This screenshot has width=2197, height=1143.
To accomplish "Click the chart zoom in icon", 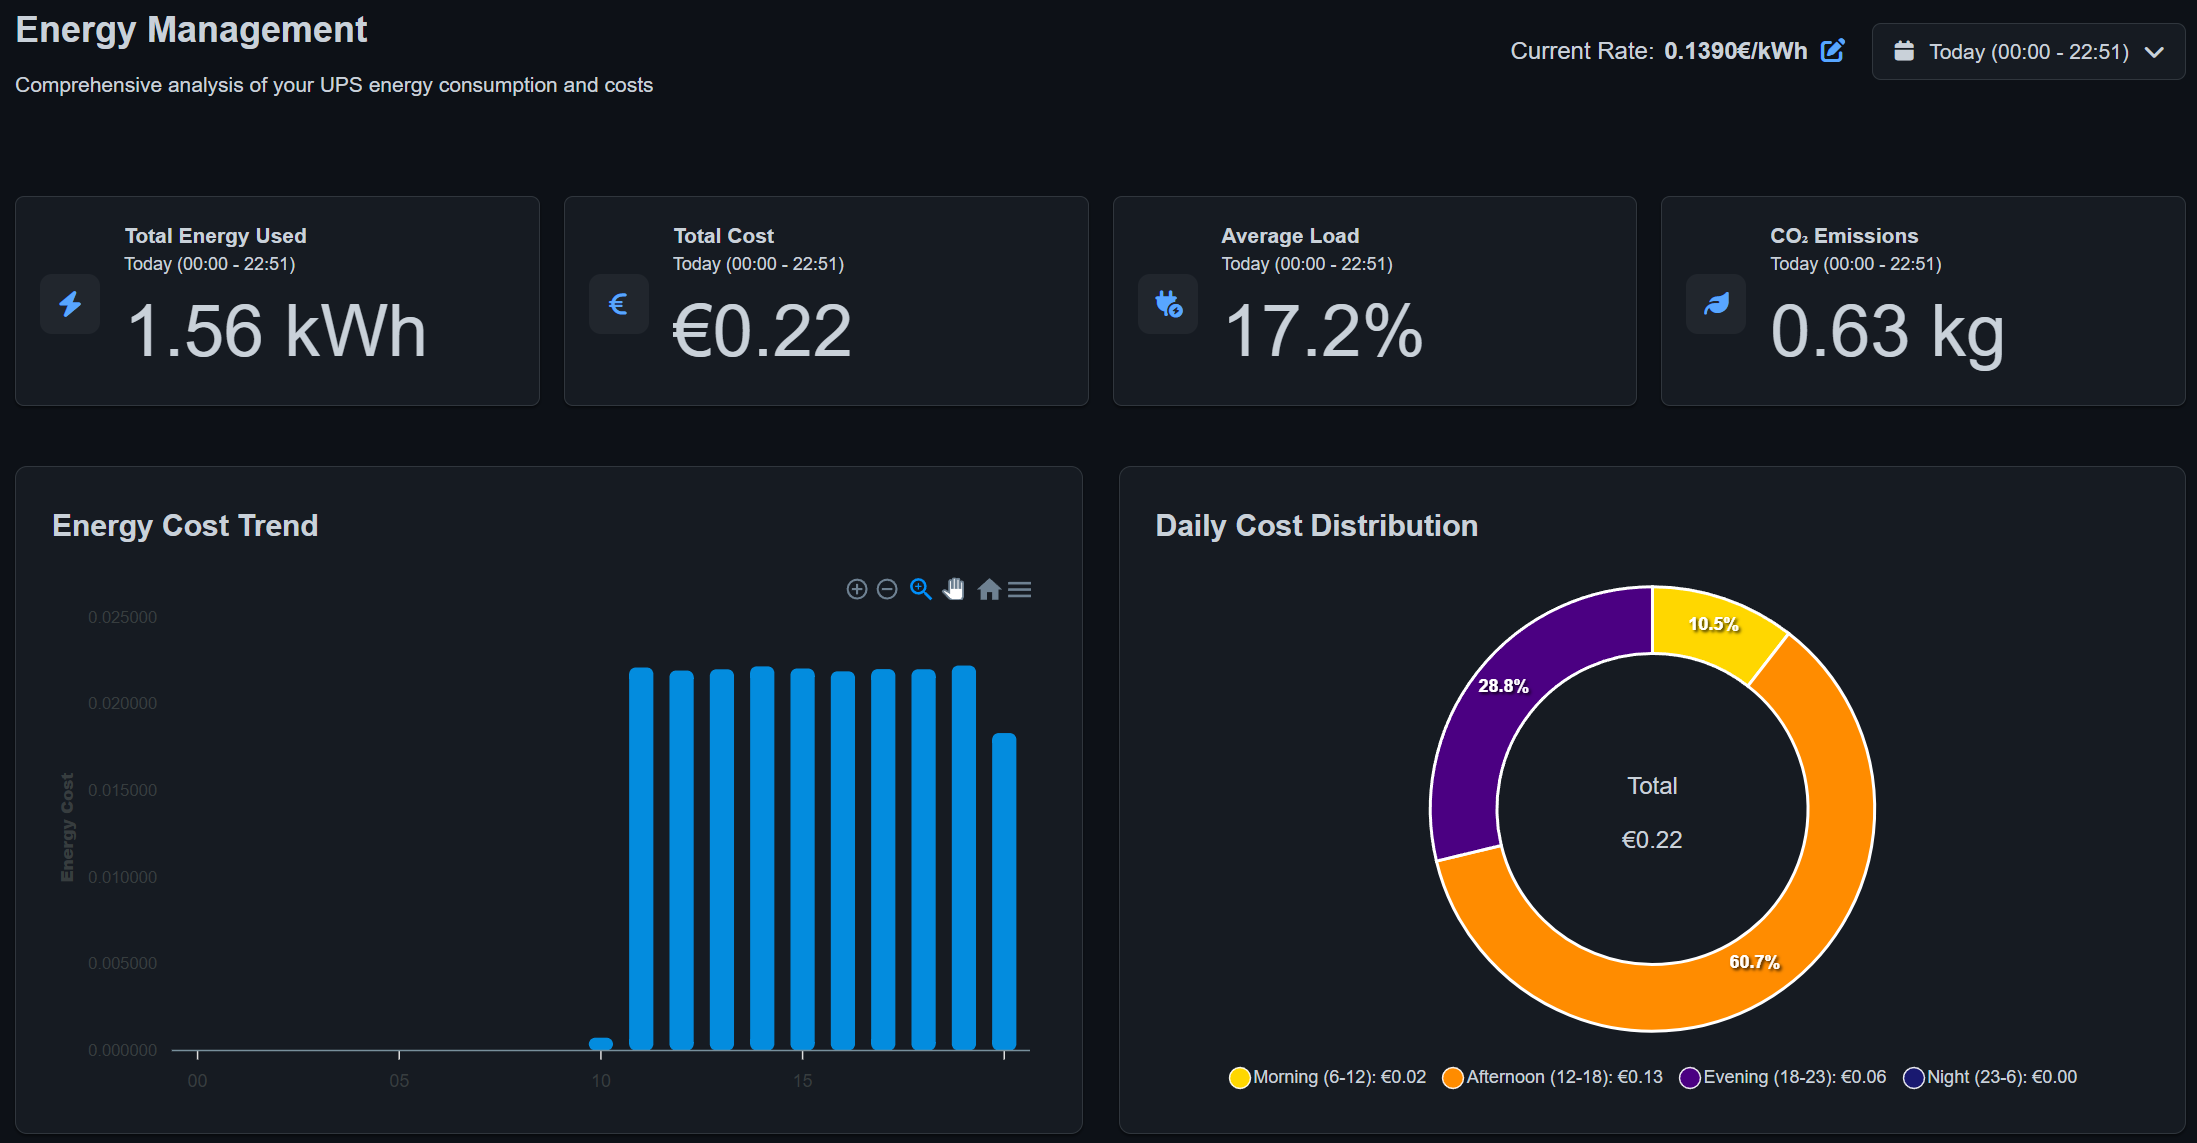I will (857, 589).
